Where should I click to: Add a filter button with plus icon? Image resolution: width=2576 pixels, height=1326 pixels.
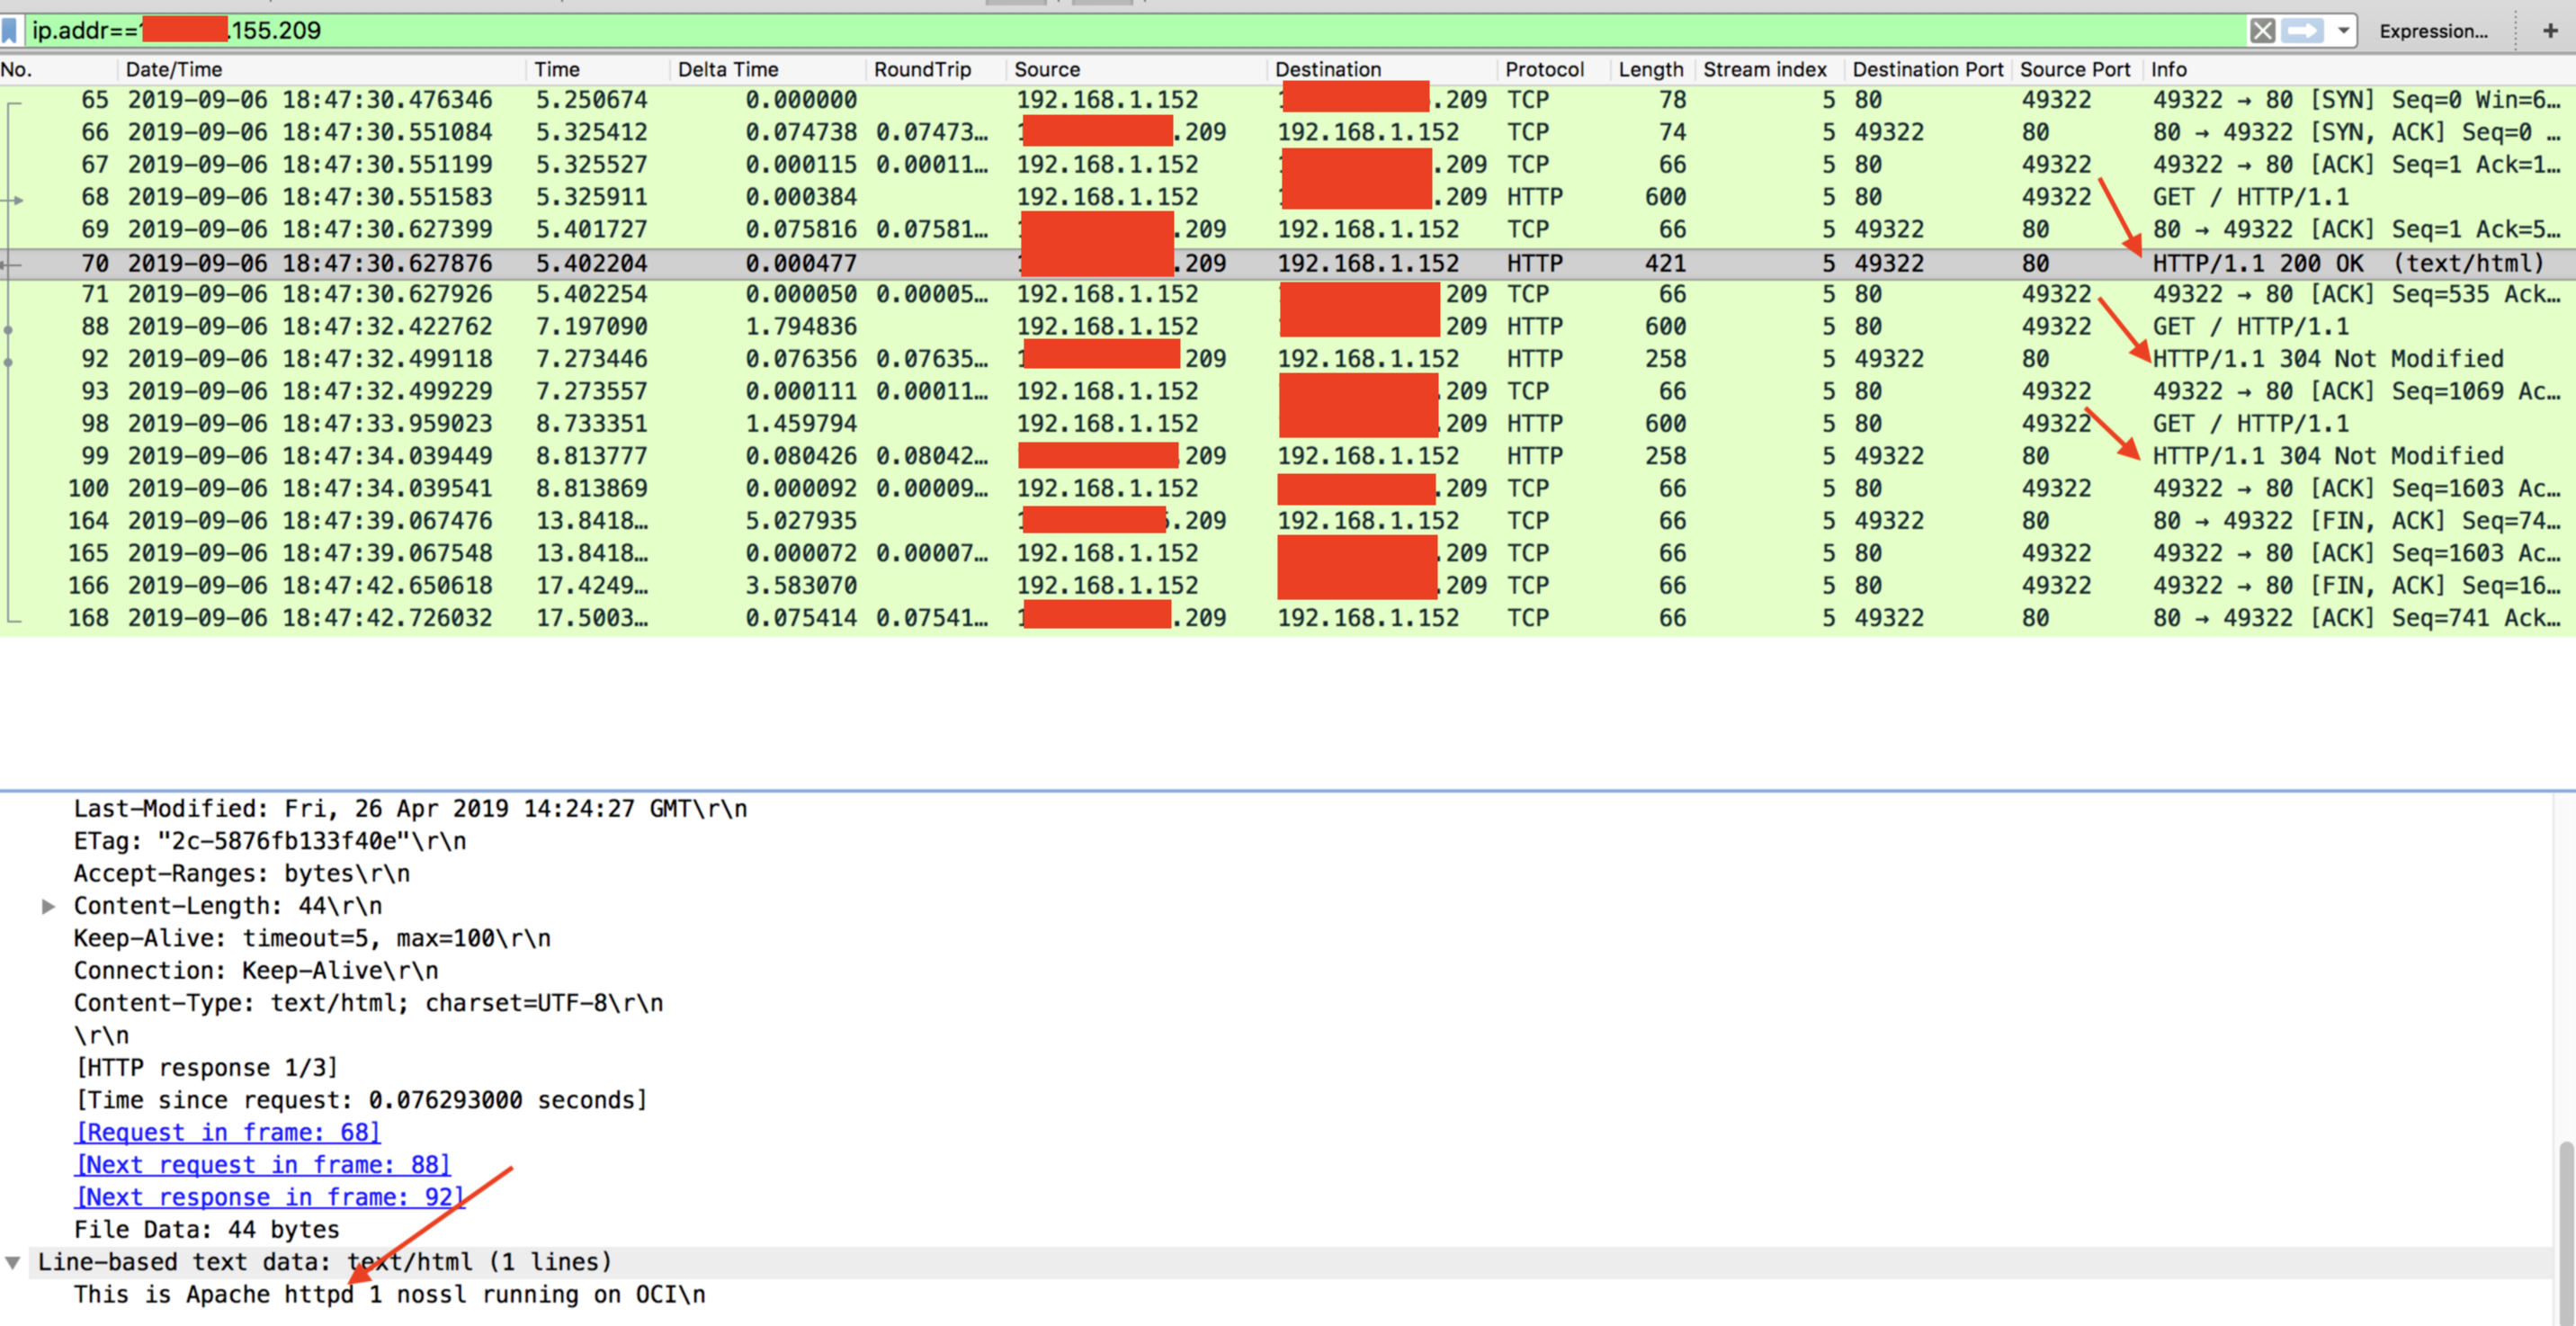coord(2549,31)
